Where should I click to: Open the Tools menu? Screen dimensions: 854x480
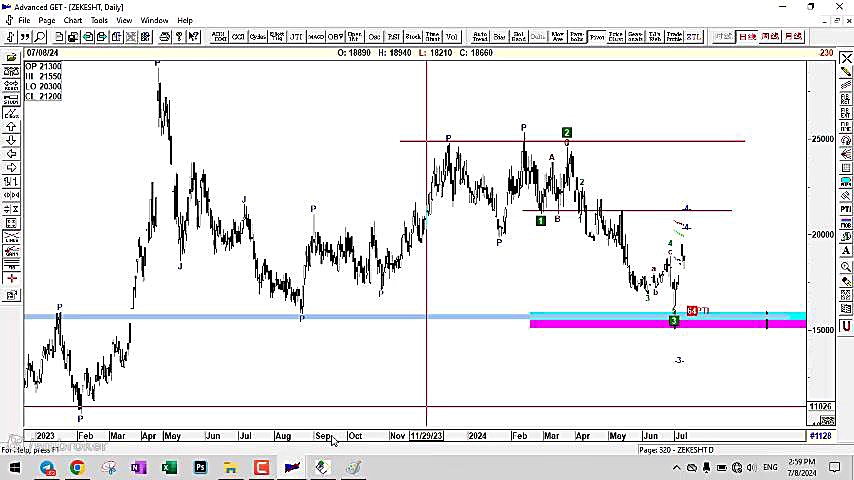[x=99, y=20]
